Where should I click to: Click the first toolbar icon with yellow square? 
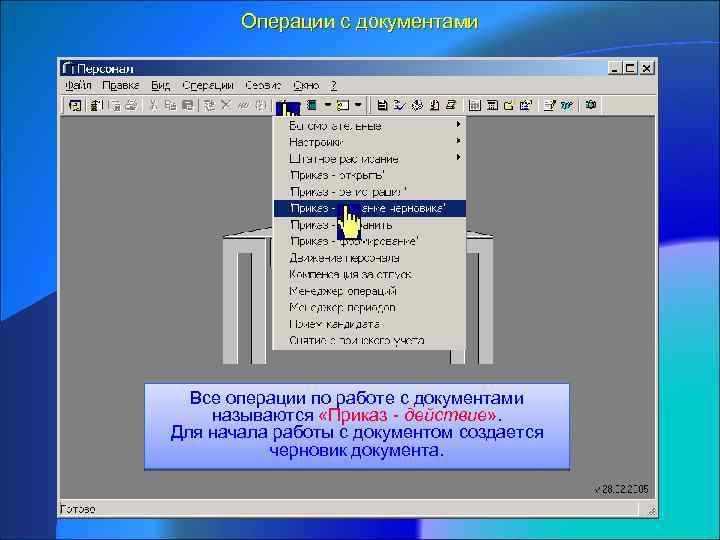coord(75,106)
